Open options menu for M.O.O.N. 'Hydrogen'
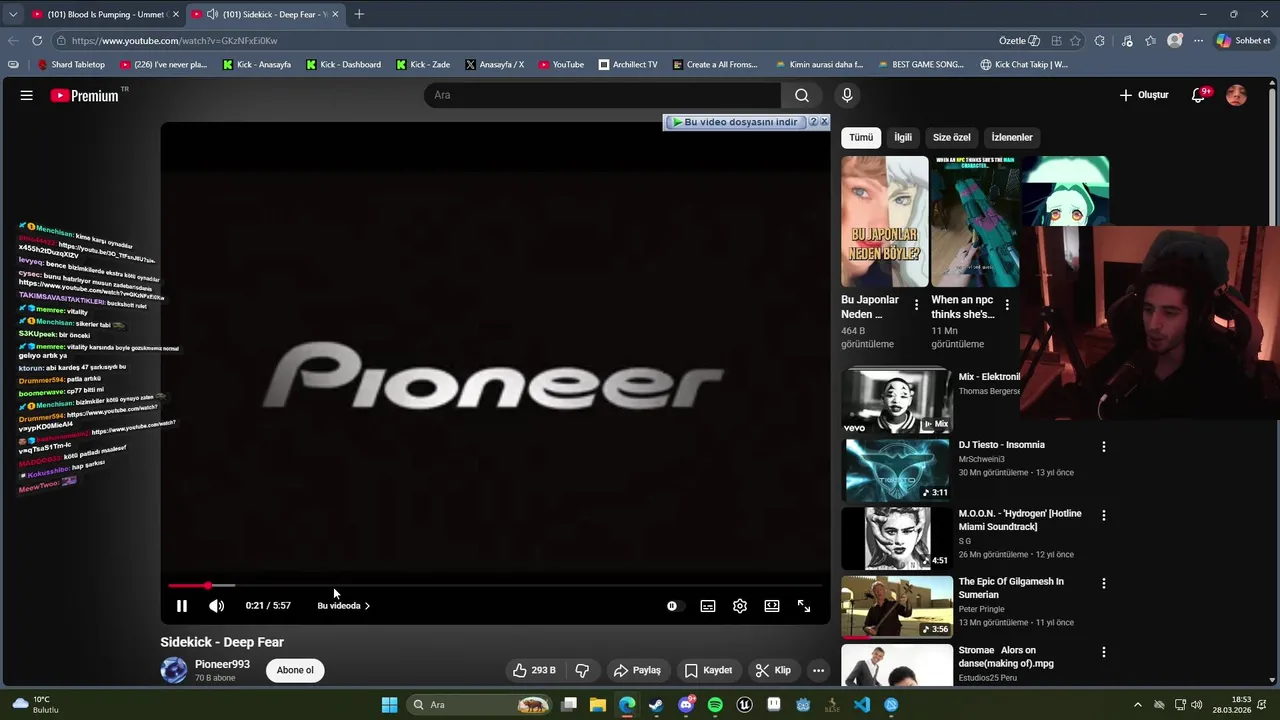This screenshot has height=720, width=1280. click(1104, 516)
